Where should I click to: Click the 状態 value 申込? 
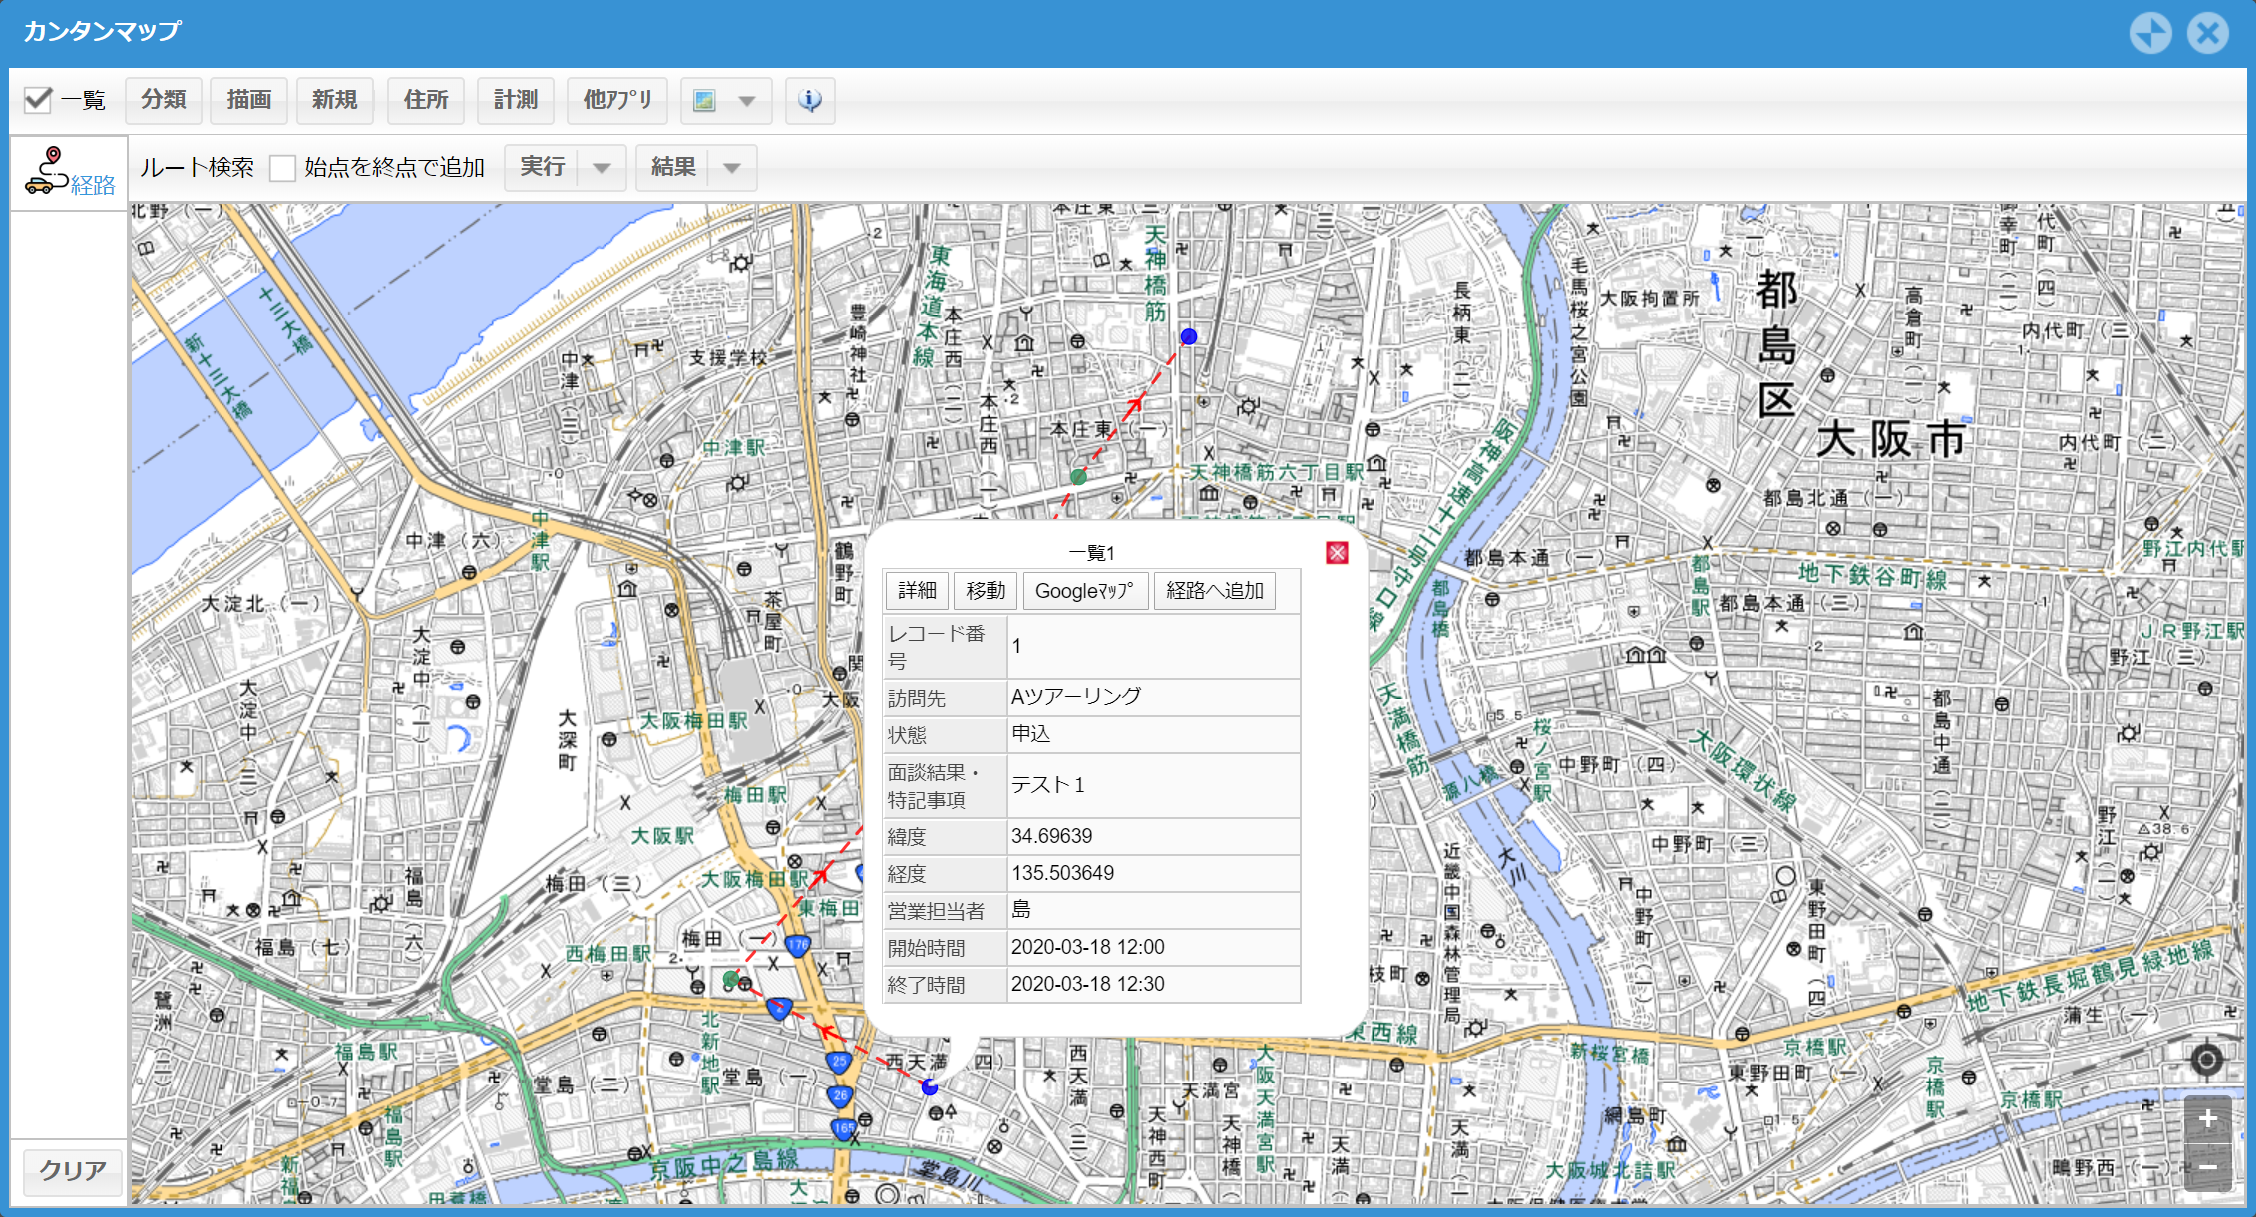(1031, 734)
